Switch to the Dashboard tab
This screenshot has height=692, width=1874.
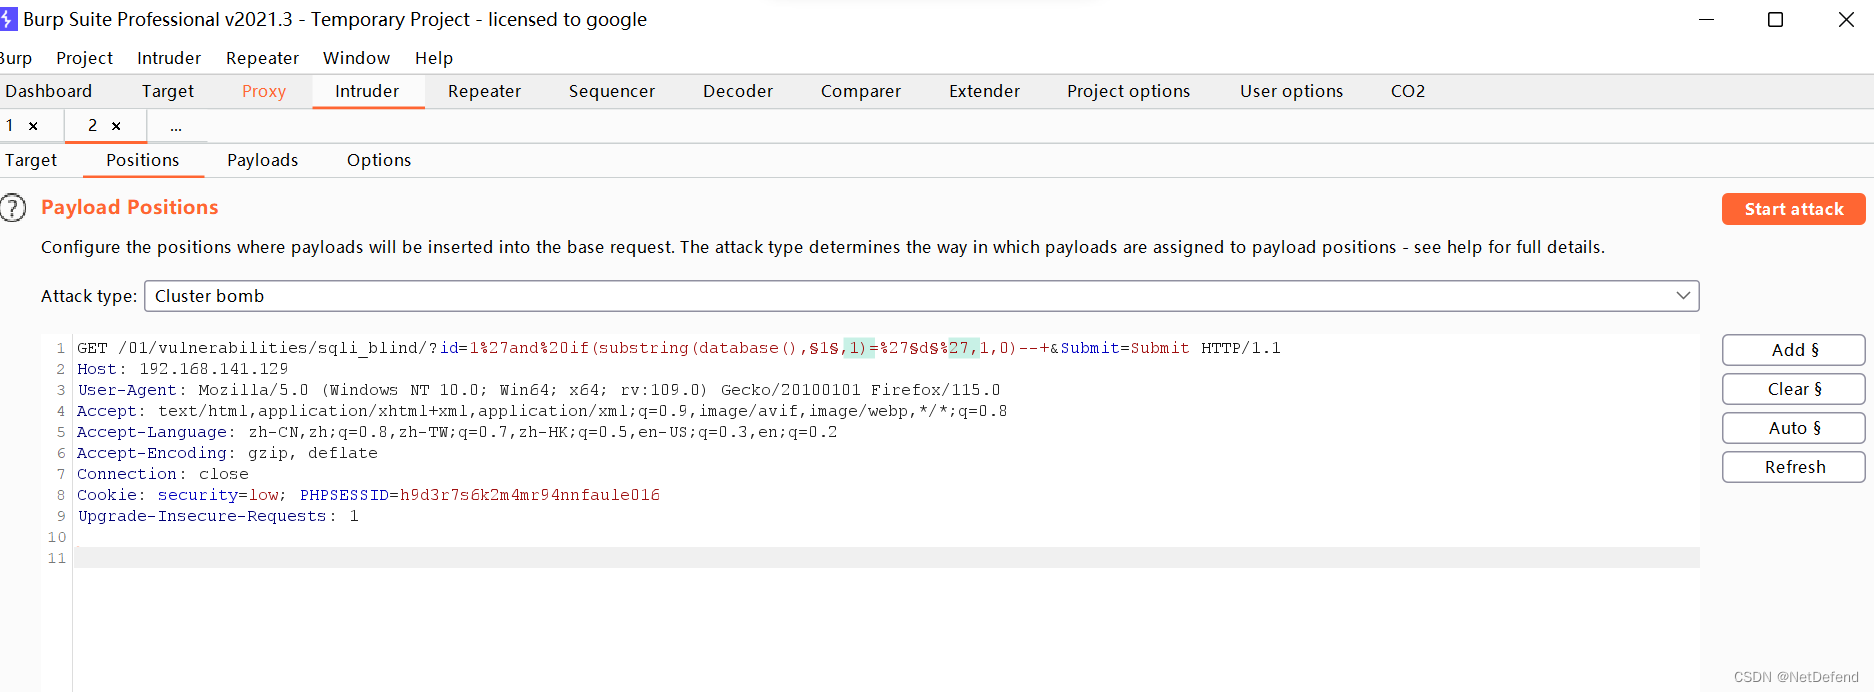[48, 91]
